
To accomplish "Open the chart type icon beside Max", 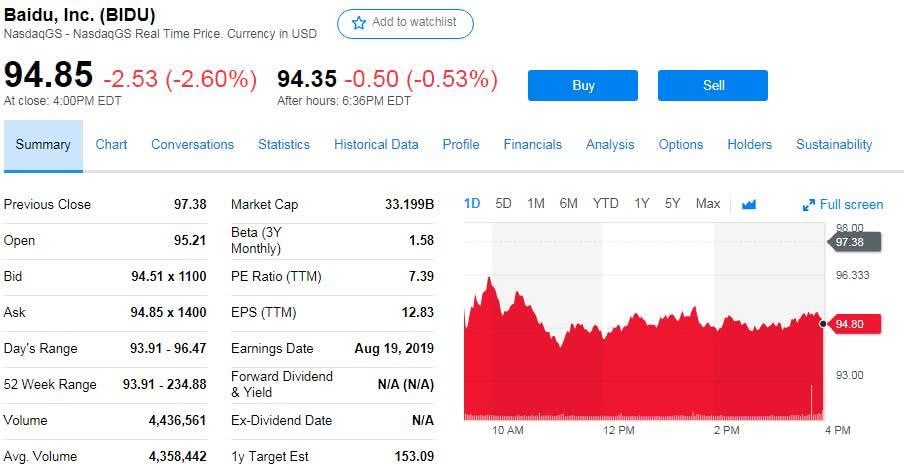I will tap(749, 204).
